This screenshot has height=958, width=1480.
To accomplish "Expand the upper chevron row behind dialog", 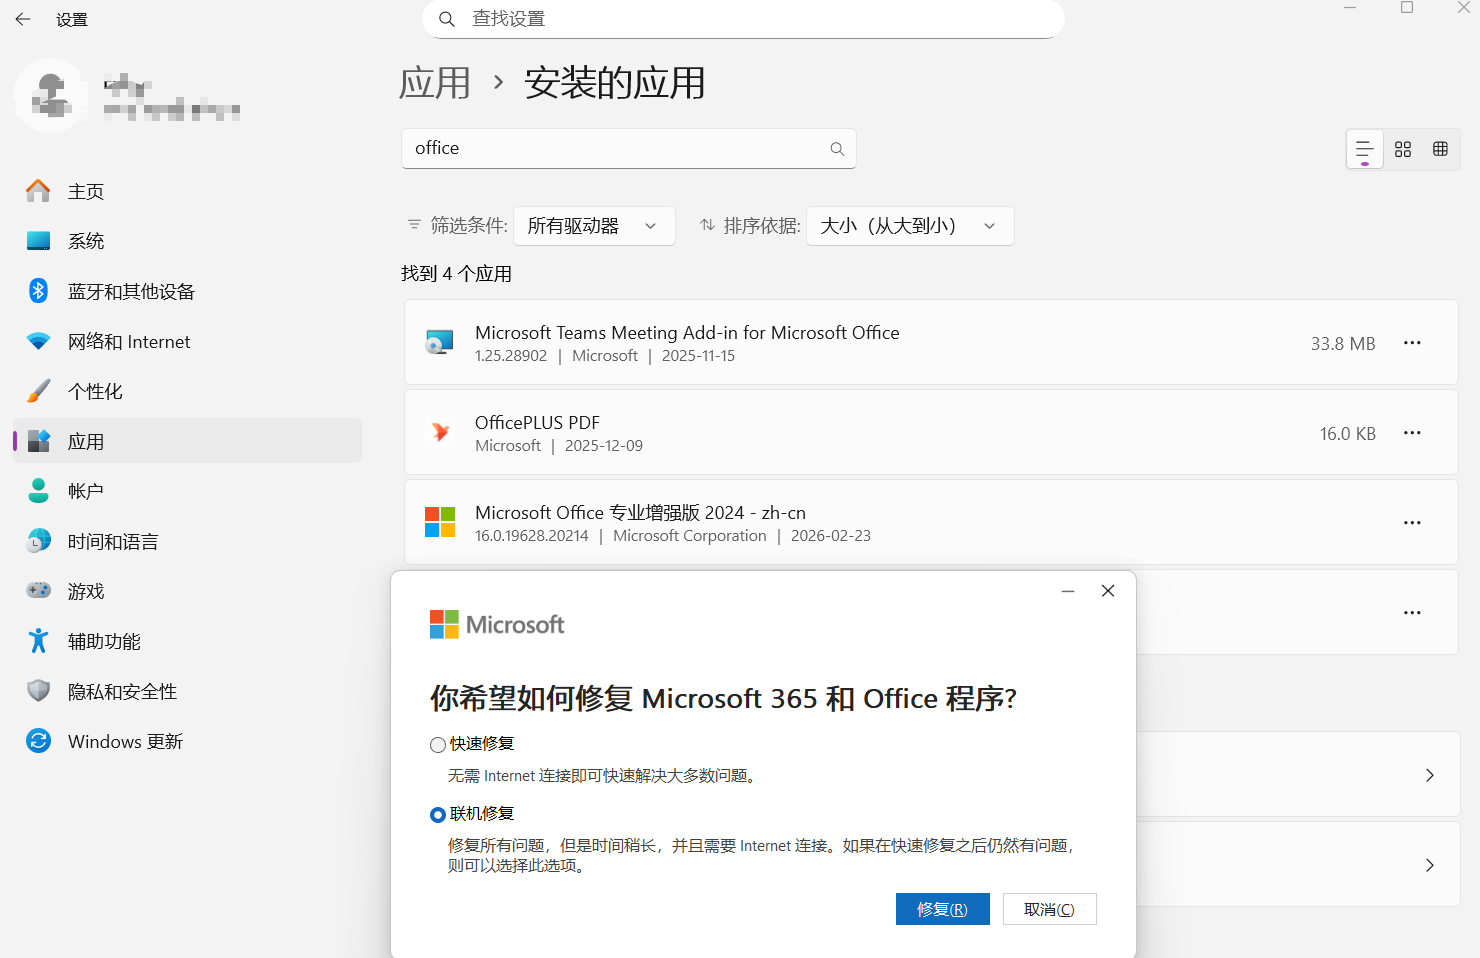I will [x=1429, y=775].
